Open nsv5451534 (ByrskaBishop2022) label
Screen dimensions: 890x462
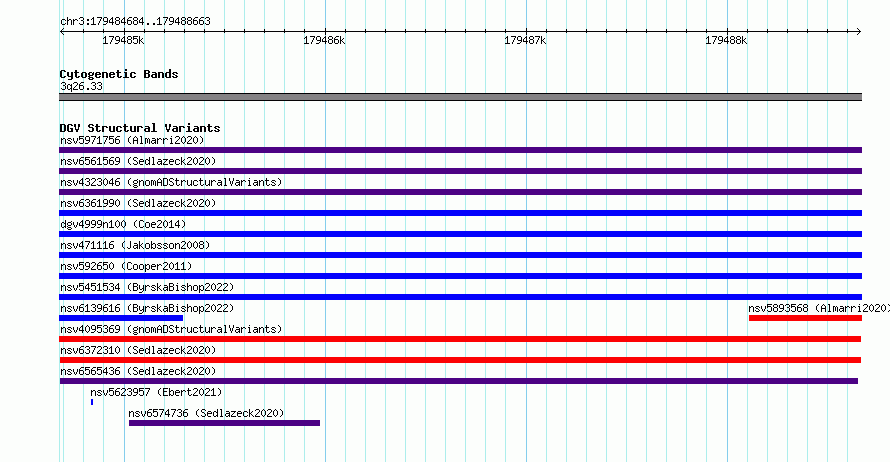[147, 287]
